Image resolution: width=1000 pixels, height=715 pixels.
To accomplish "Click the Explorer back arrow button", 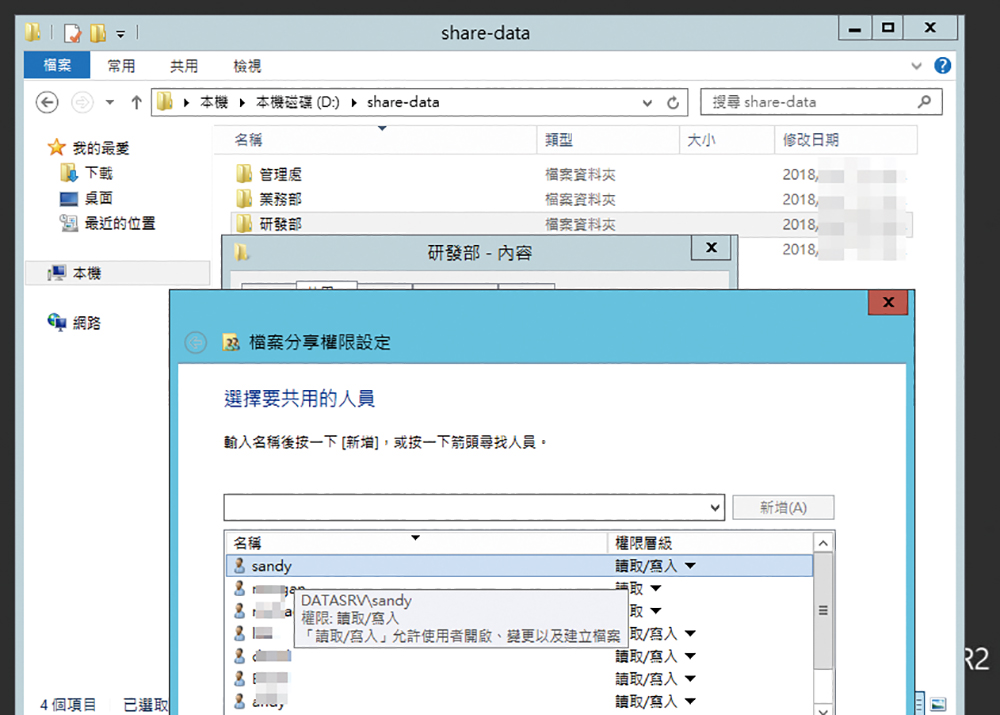I will (47, 102).
